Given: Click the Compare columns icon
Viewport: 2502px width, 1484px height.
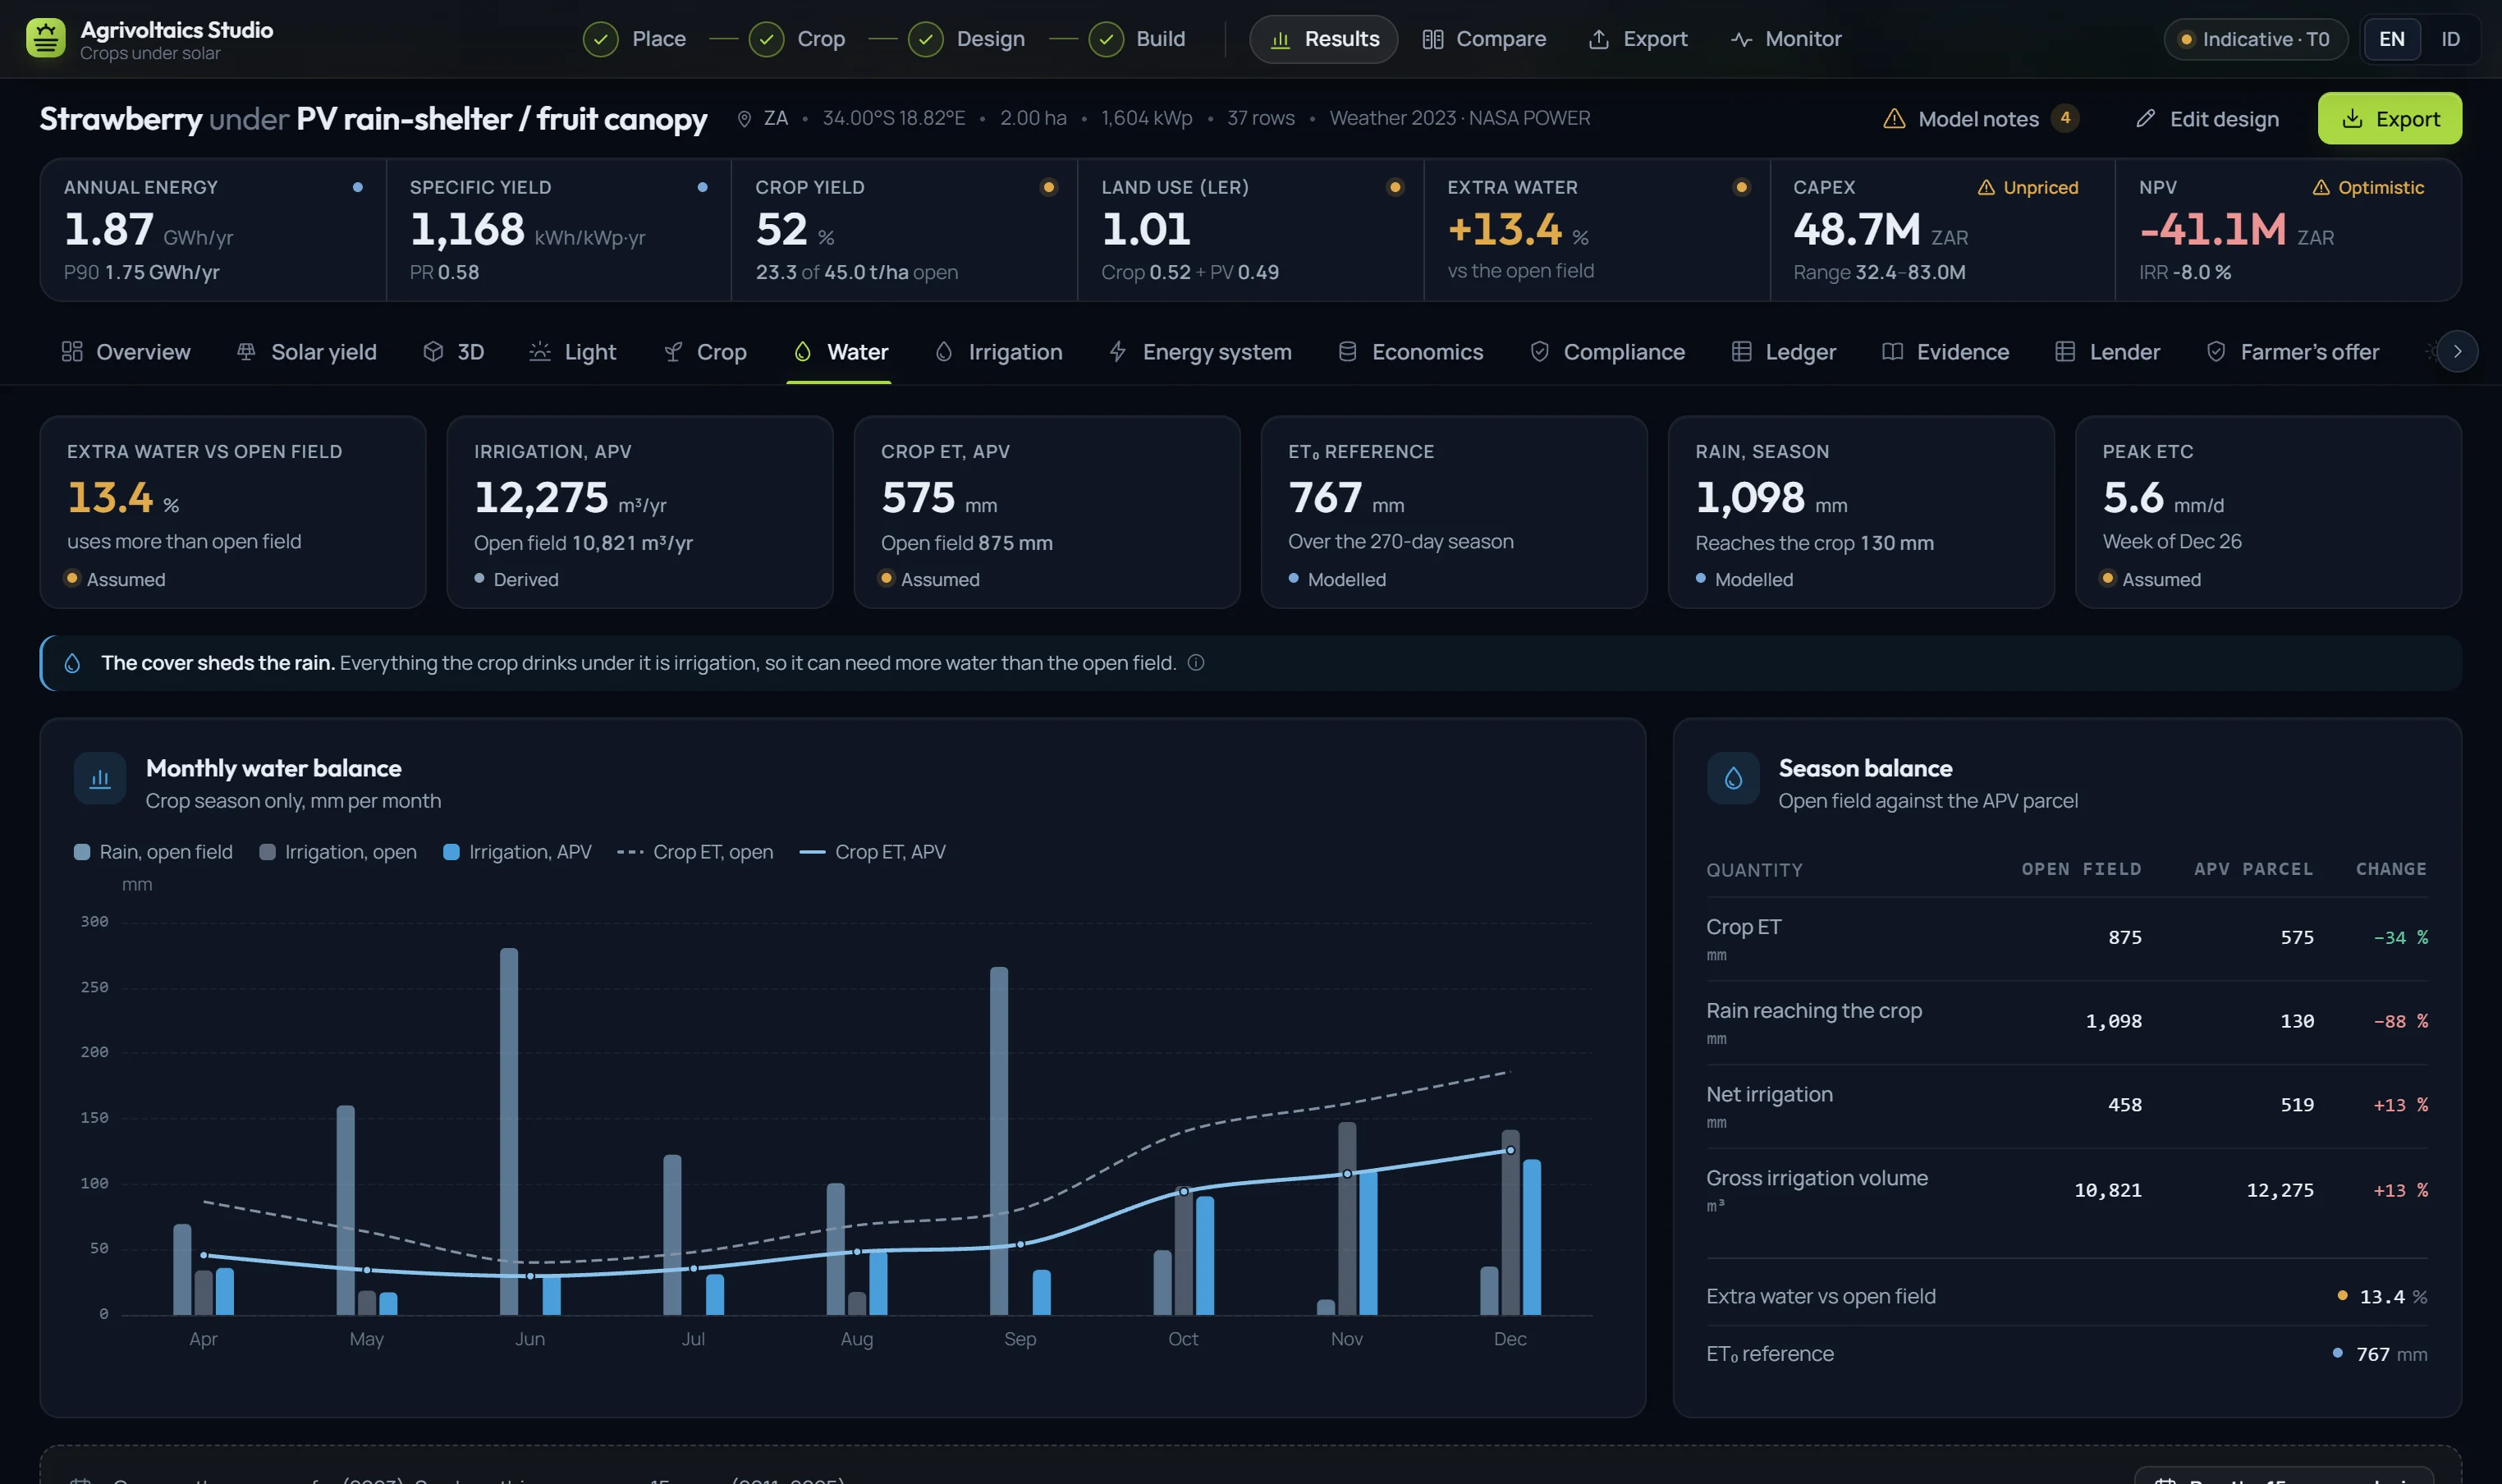Looking at the screenshot, I should click(x=1432, y=39).
